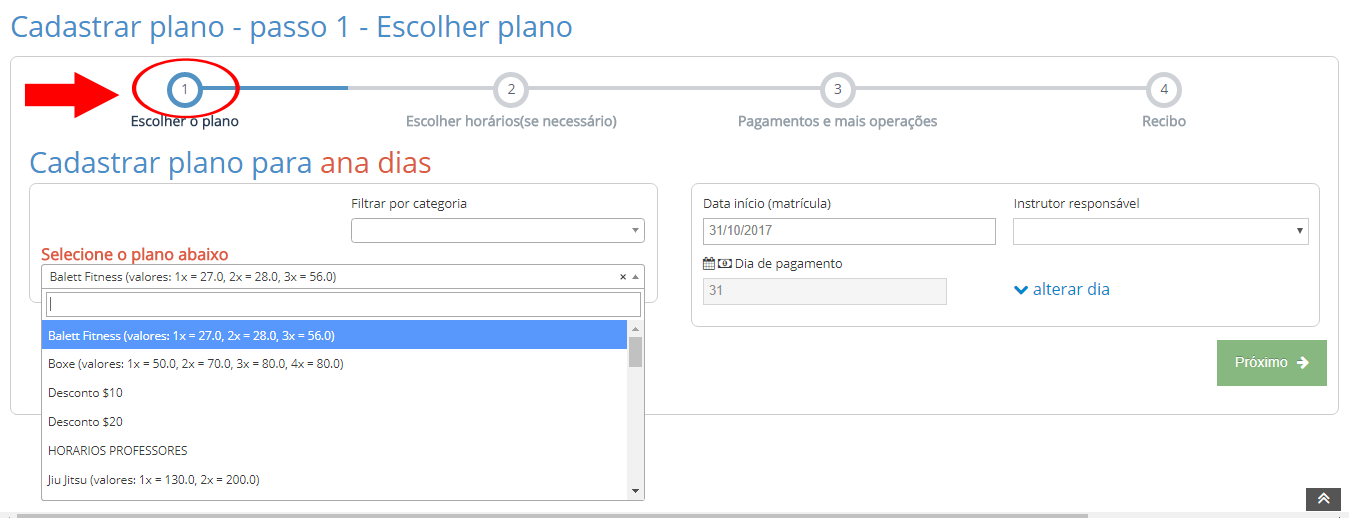The image size is (1349, 518).
Task: Collapse the plan selection dropdown
Action: (x=636, y=277)
